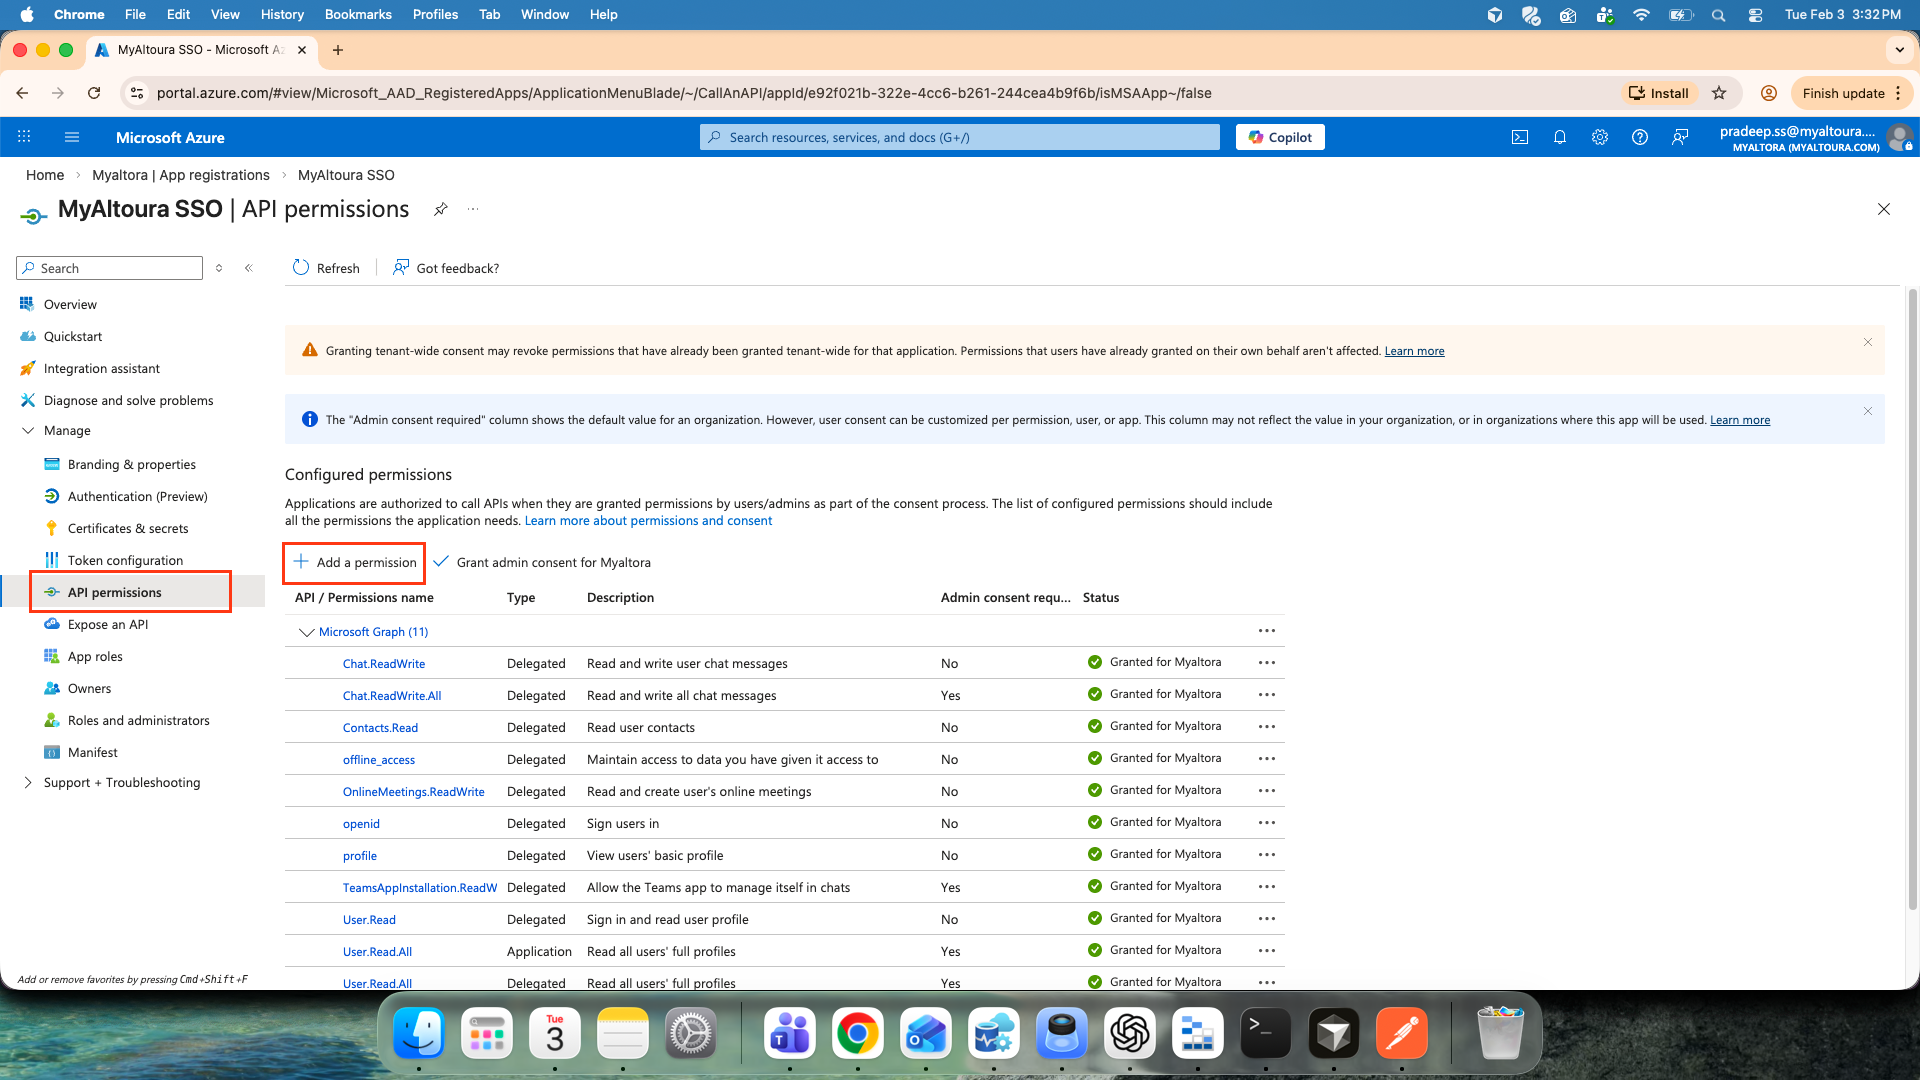Image resolution: width=1920 pixels, height=1080 pixels.
Task: Grant admin consent for Myaltora
Action: pyautogui.click(x=542, y=563)
